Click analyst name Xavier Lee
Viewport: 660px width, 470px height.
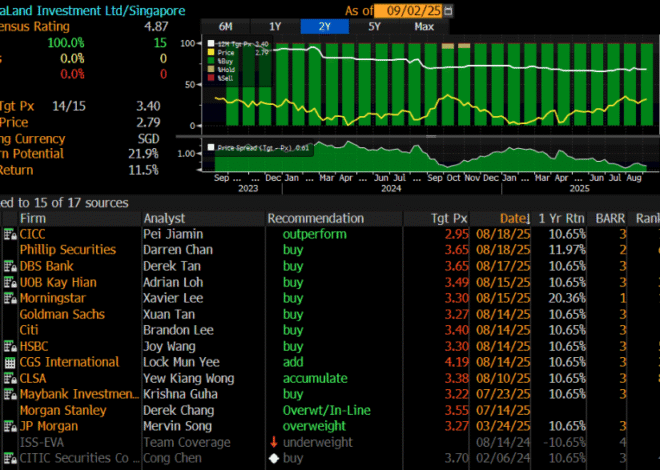click(x=173, y=298)
